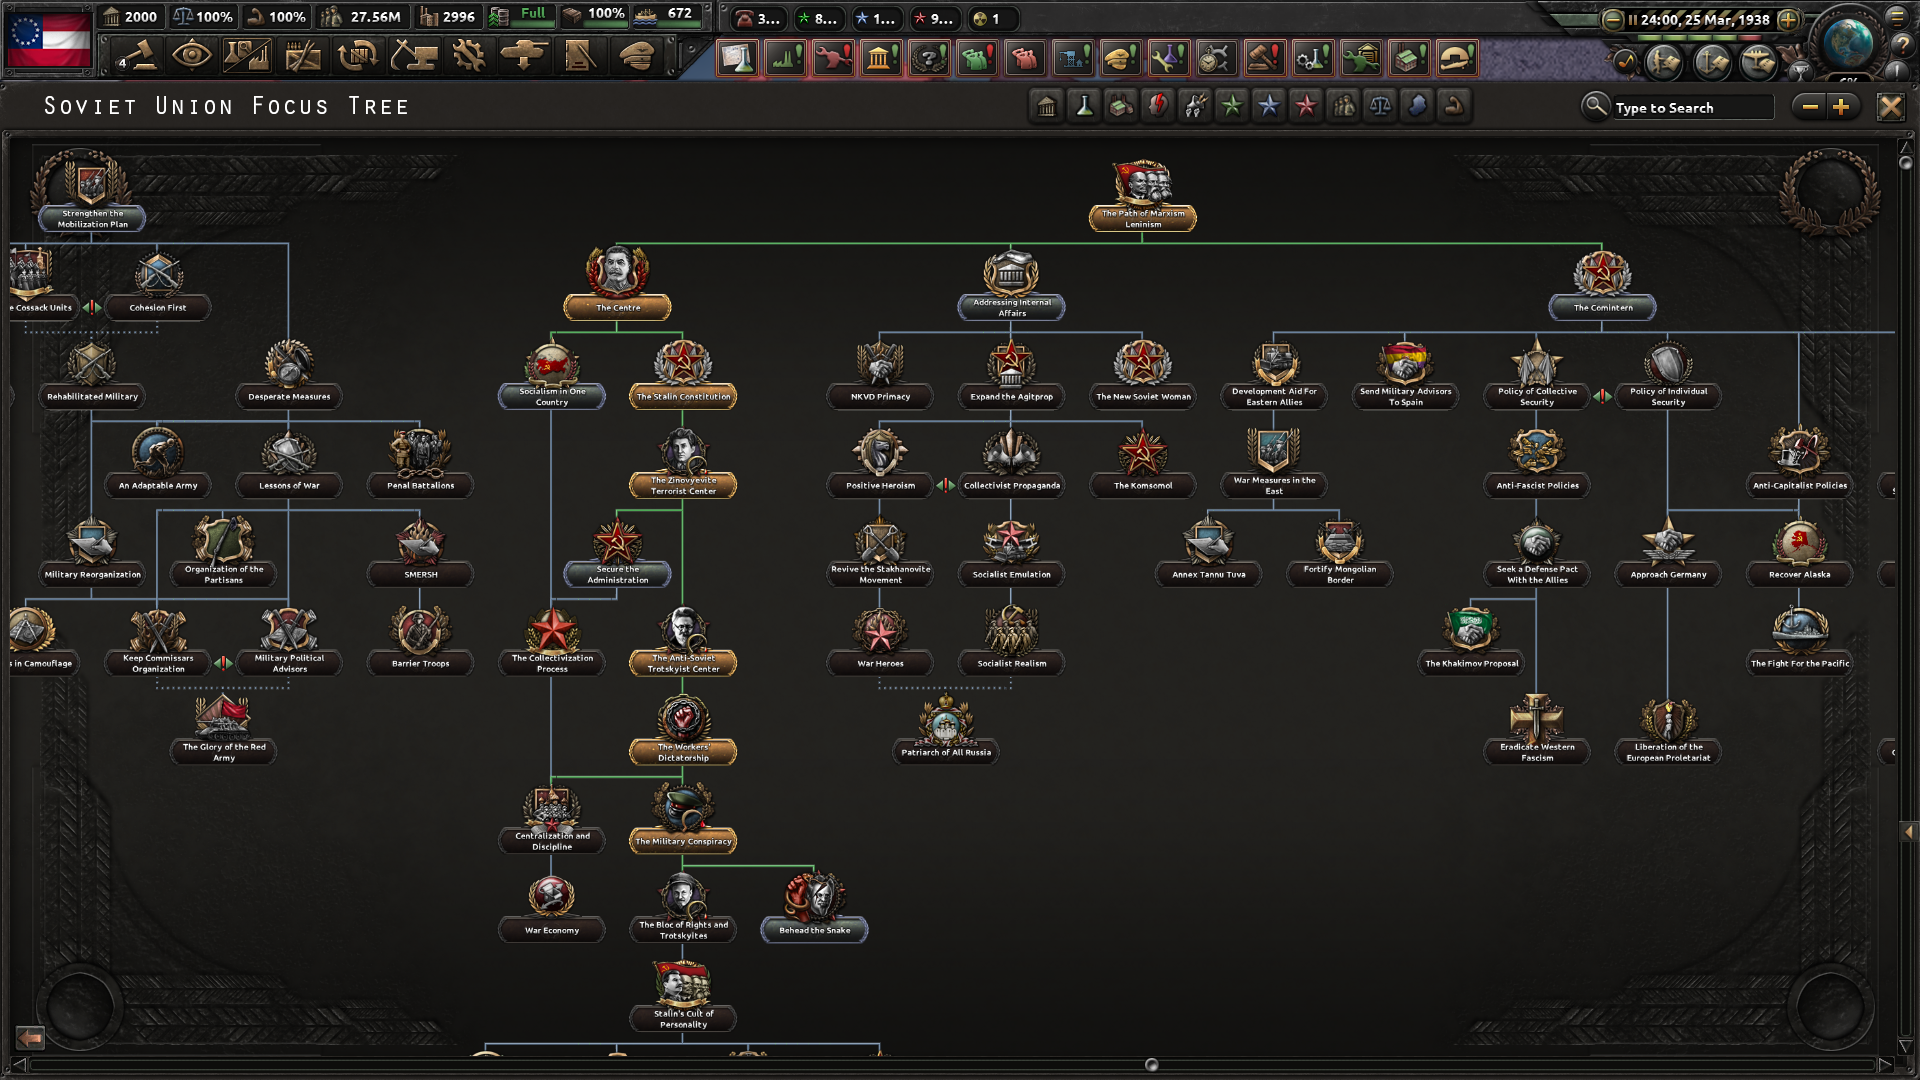This screenshot has height=1080, width=1920.
Task: Click the gavel alert with red exclamation
Action: [1265, 58]
